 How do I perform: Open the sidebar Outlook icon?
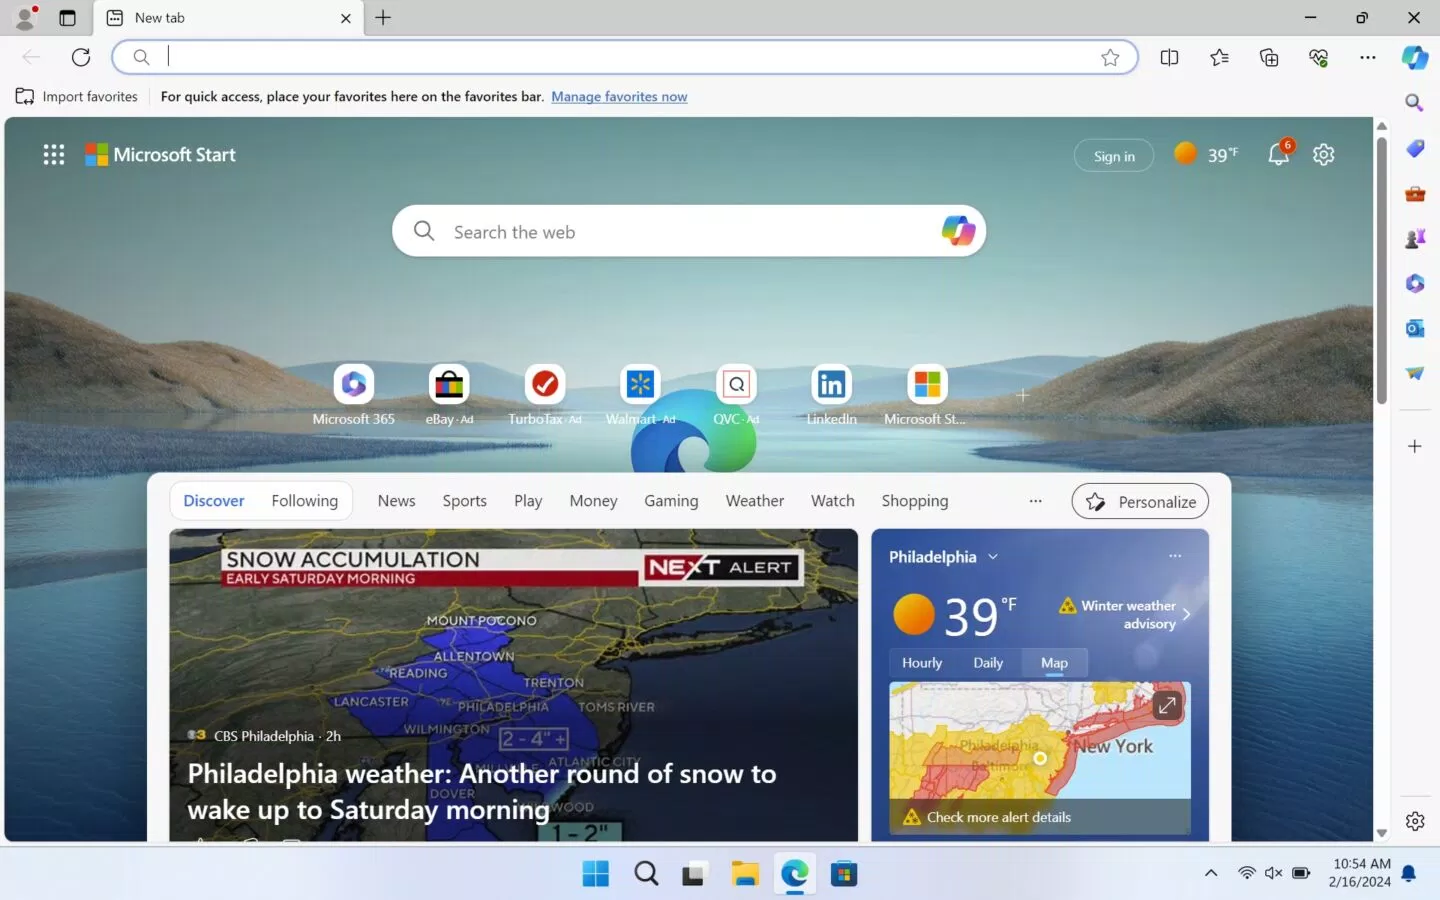point(1414,328)
